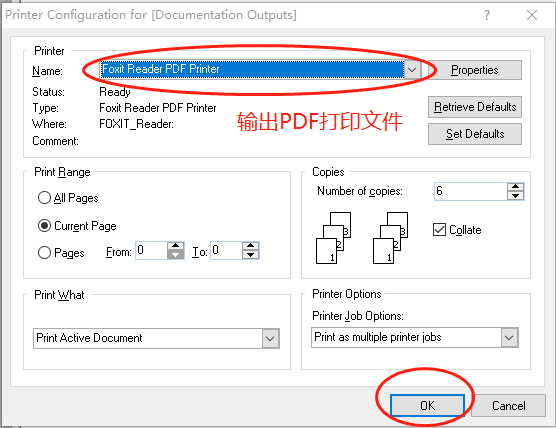Screen dimensions: 556x428
Task: Click the Number of copies field
Action: pos(471,191)
